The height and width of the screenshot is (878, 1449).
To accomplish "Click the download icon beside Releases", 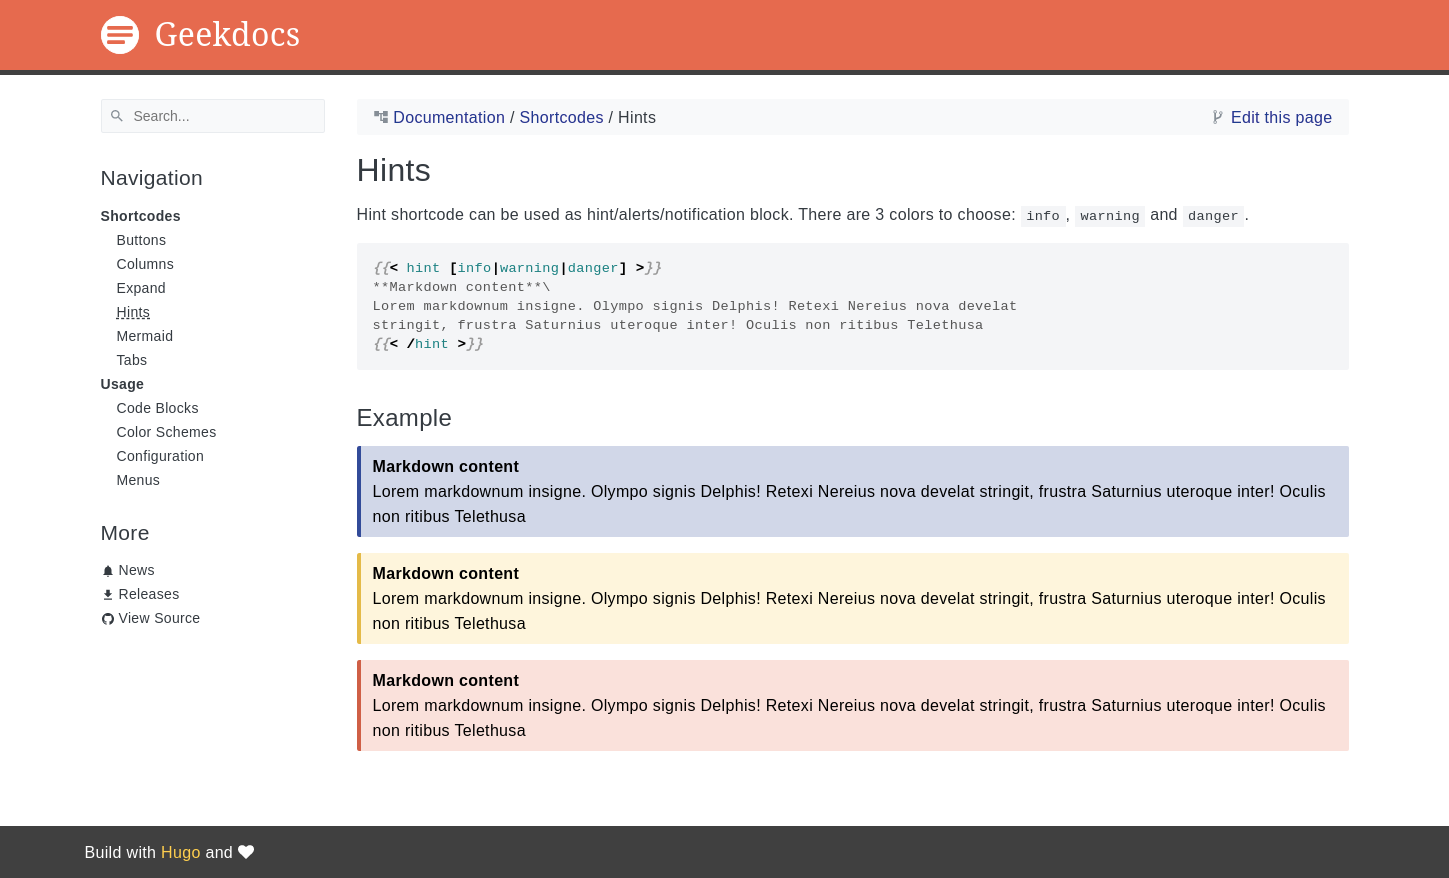I will coord(108,595).
